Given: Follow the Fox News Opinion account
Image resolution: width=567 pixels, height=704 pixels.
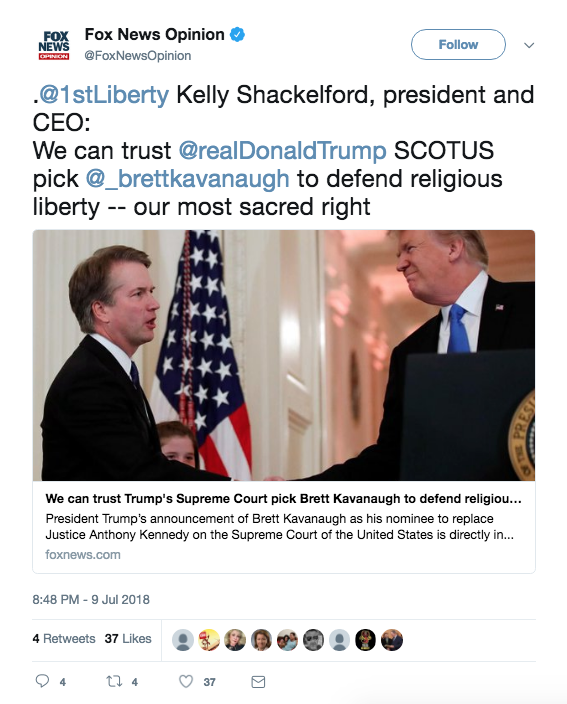Looking at the screenshot, I should (458, 44).
